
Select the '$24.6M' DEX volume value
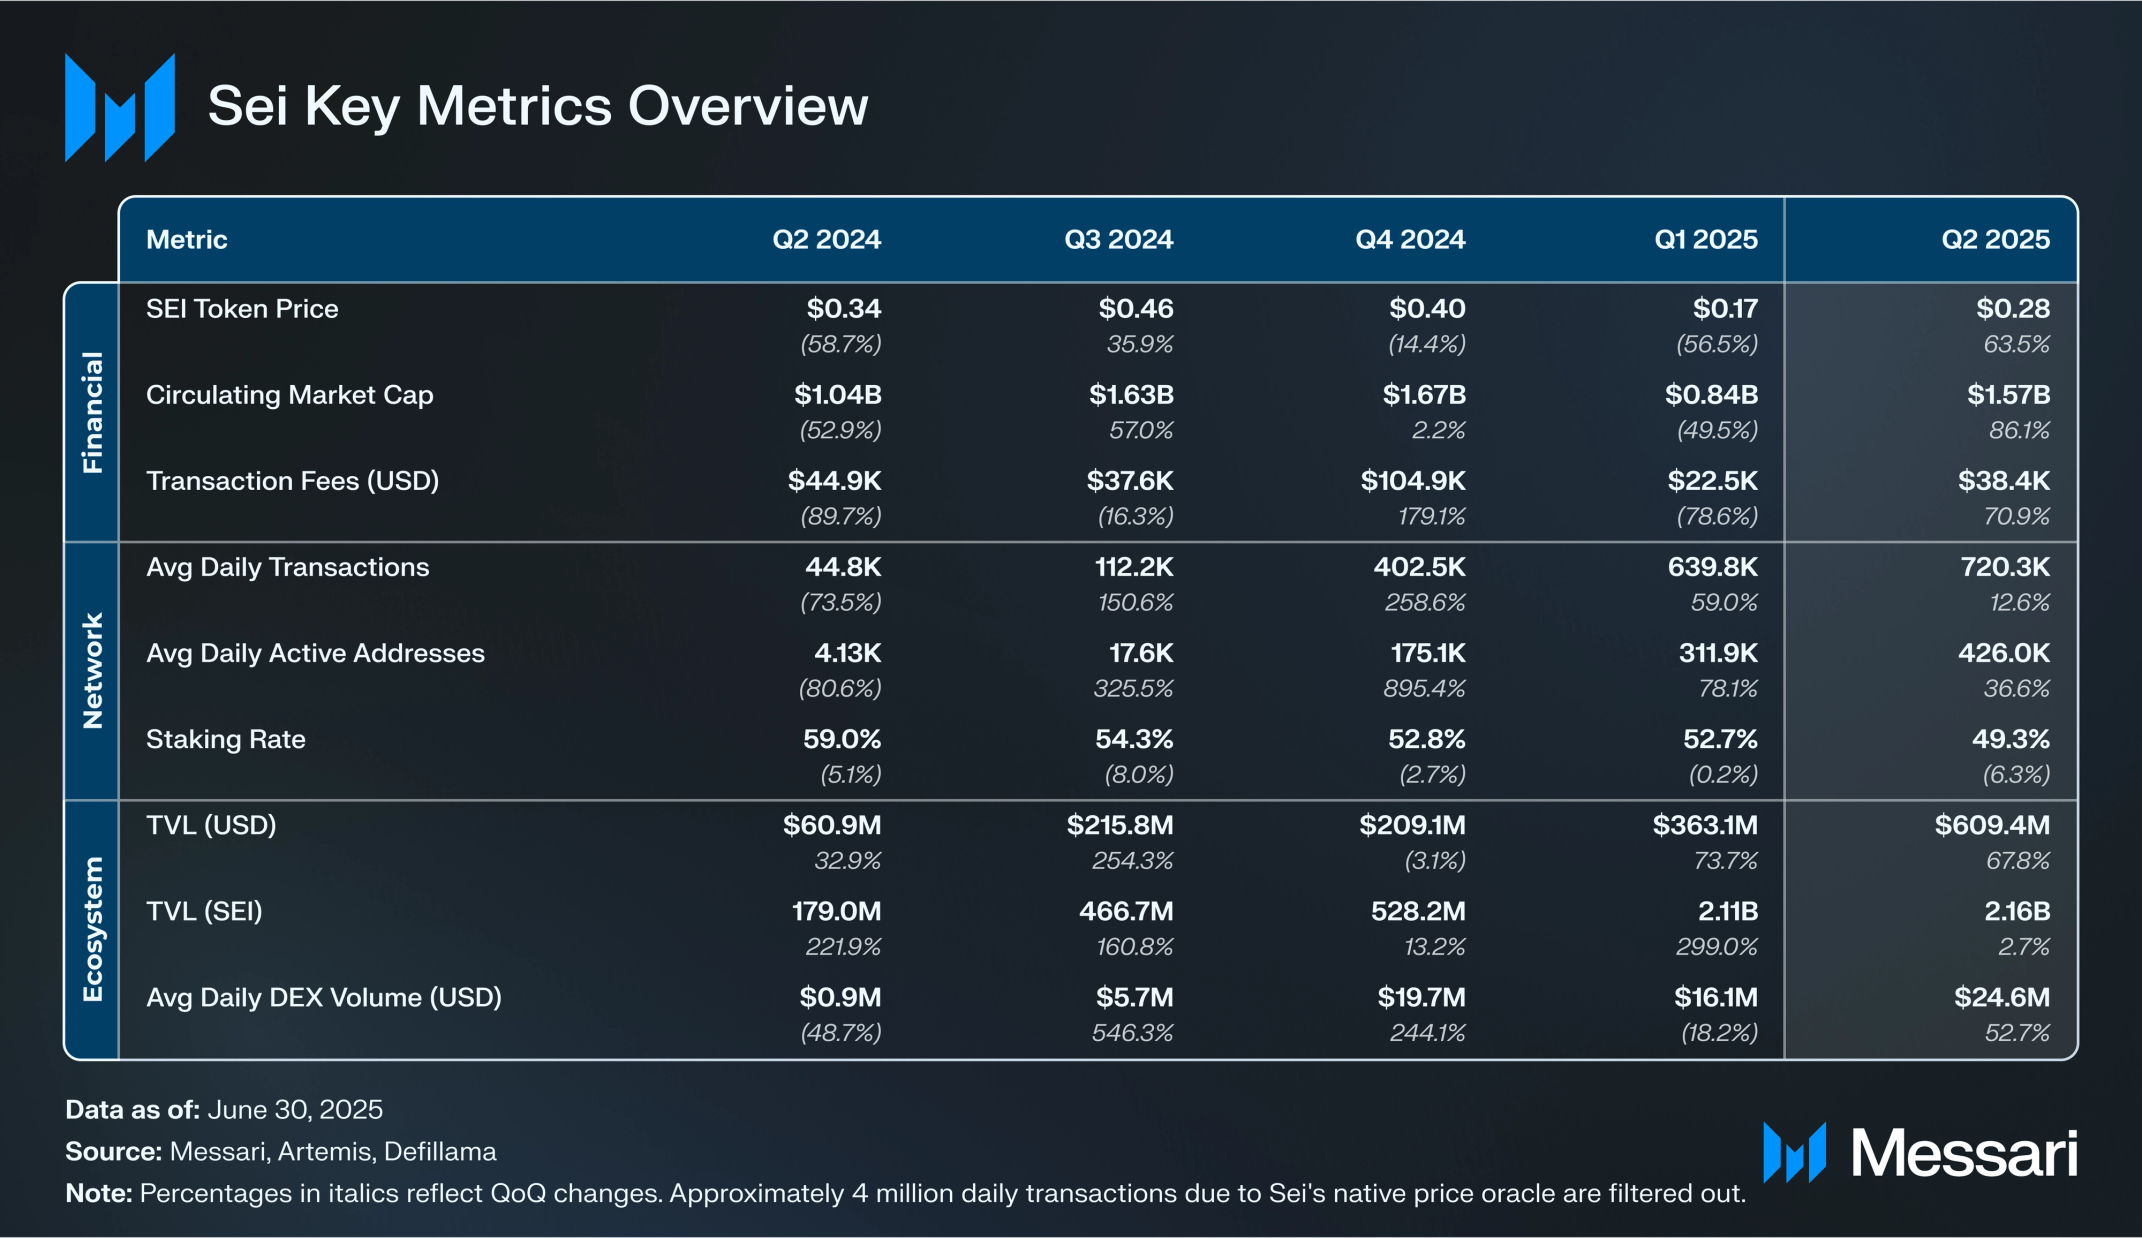point(2002,997)
